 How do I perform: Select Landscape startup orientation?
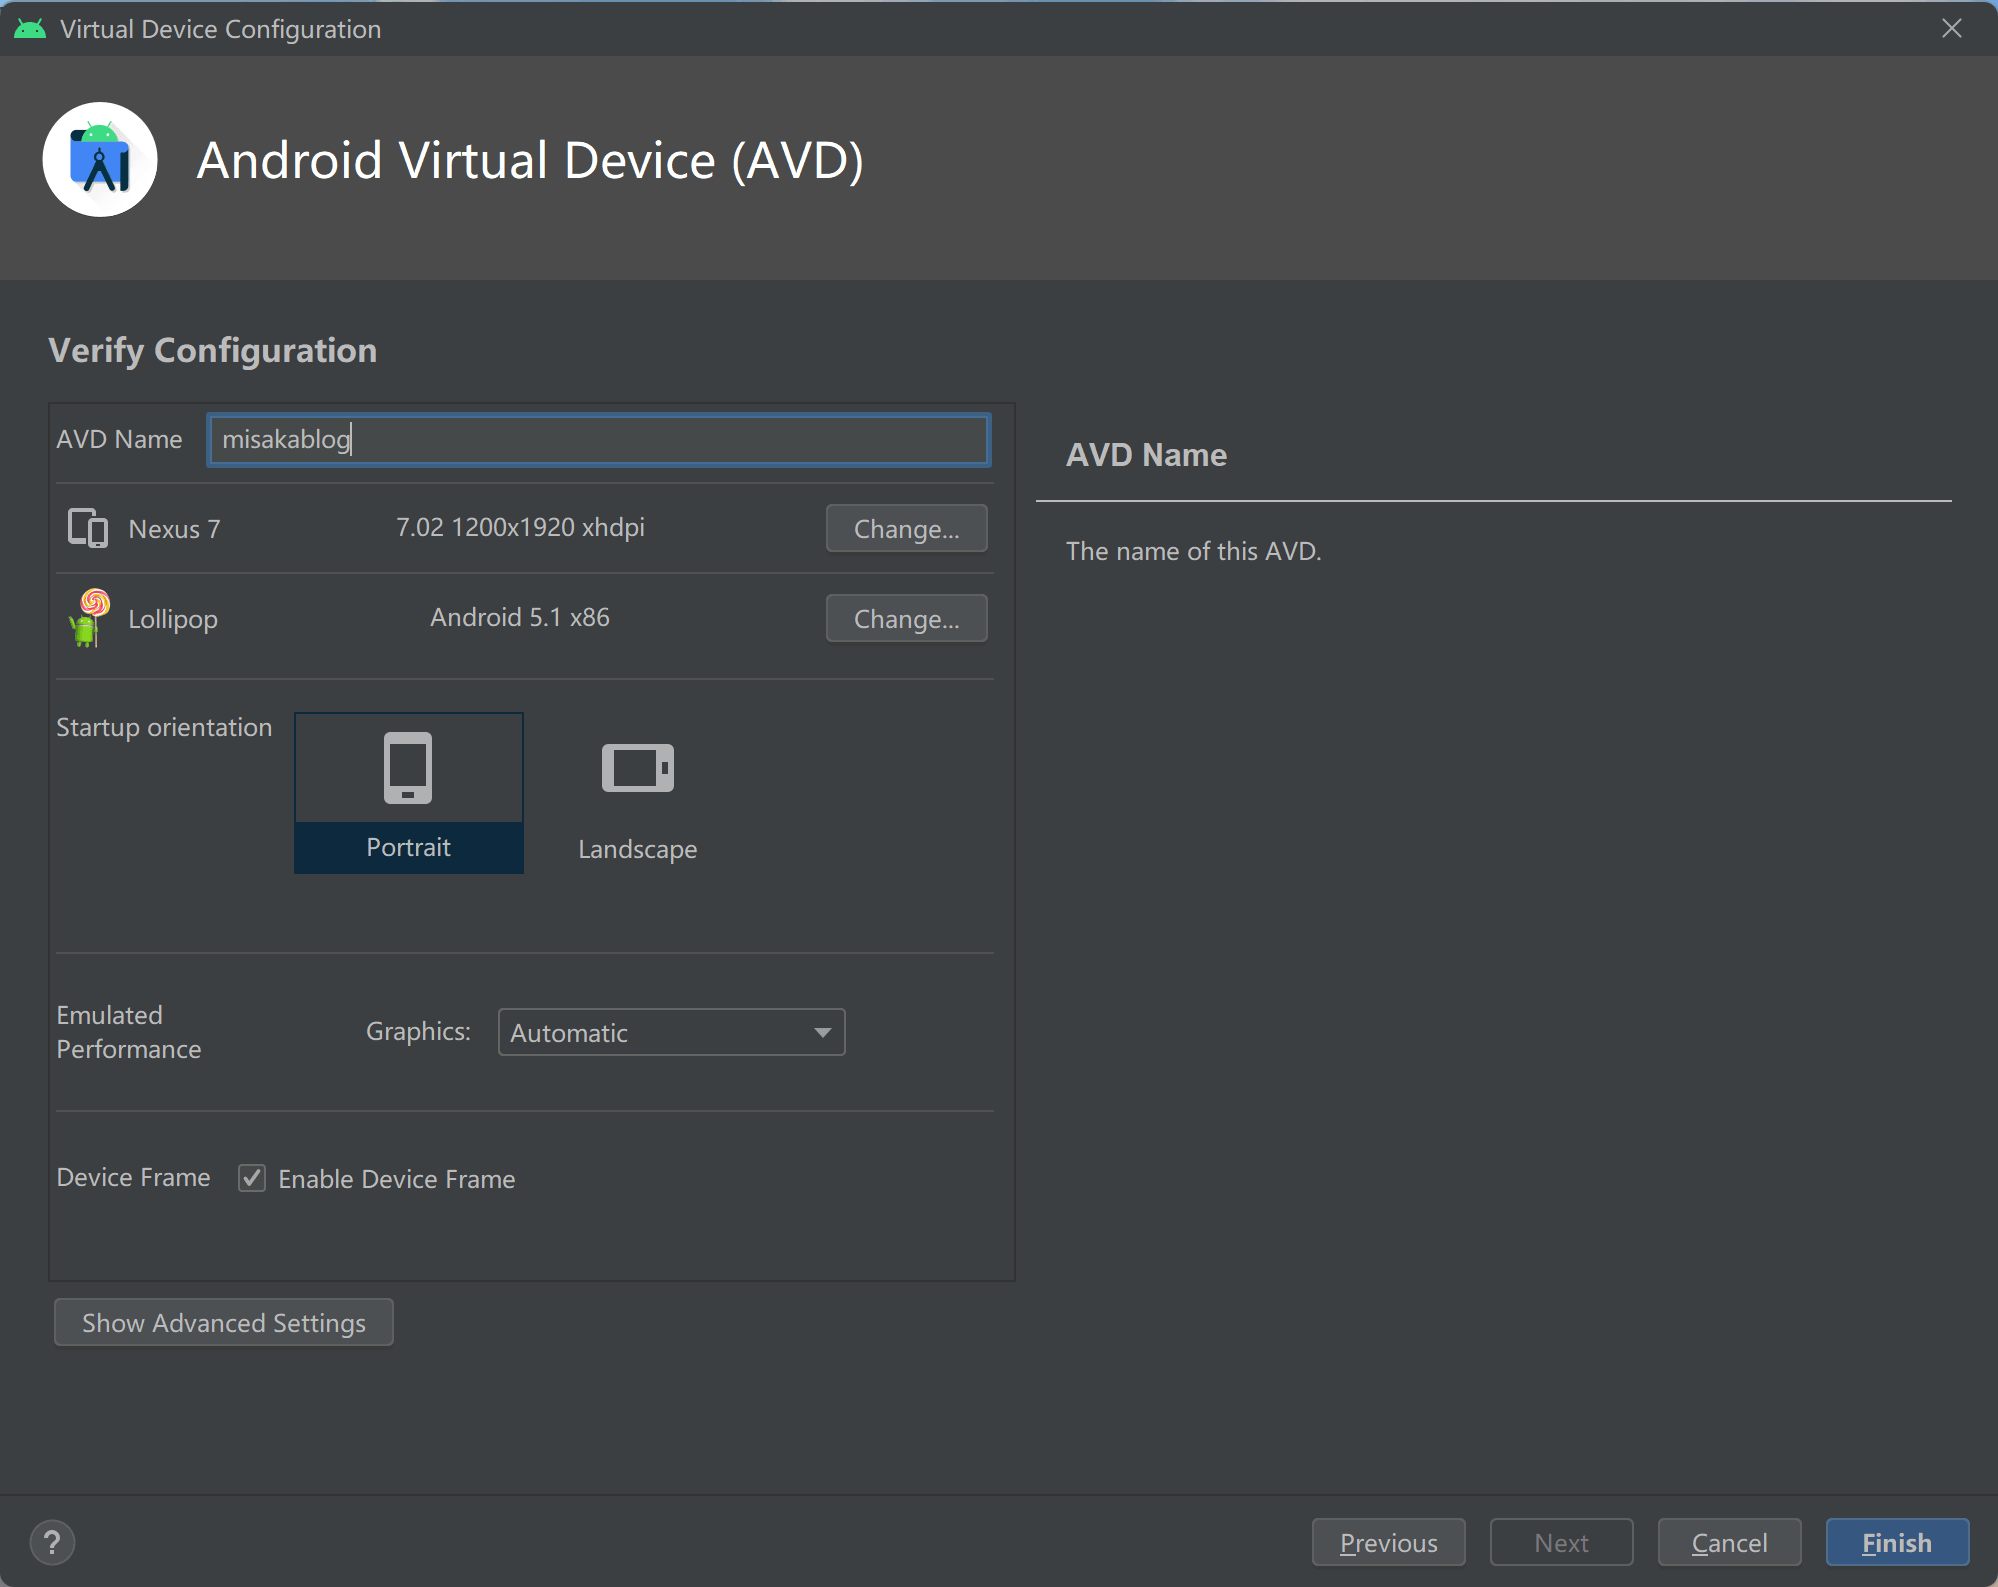tap(637, 848)
